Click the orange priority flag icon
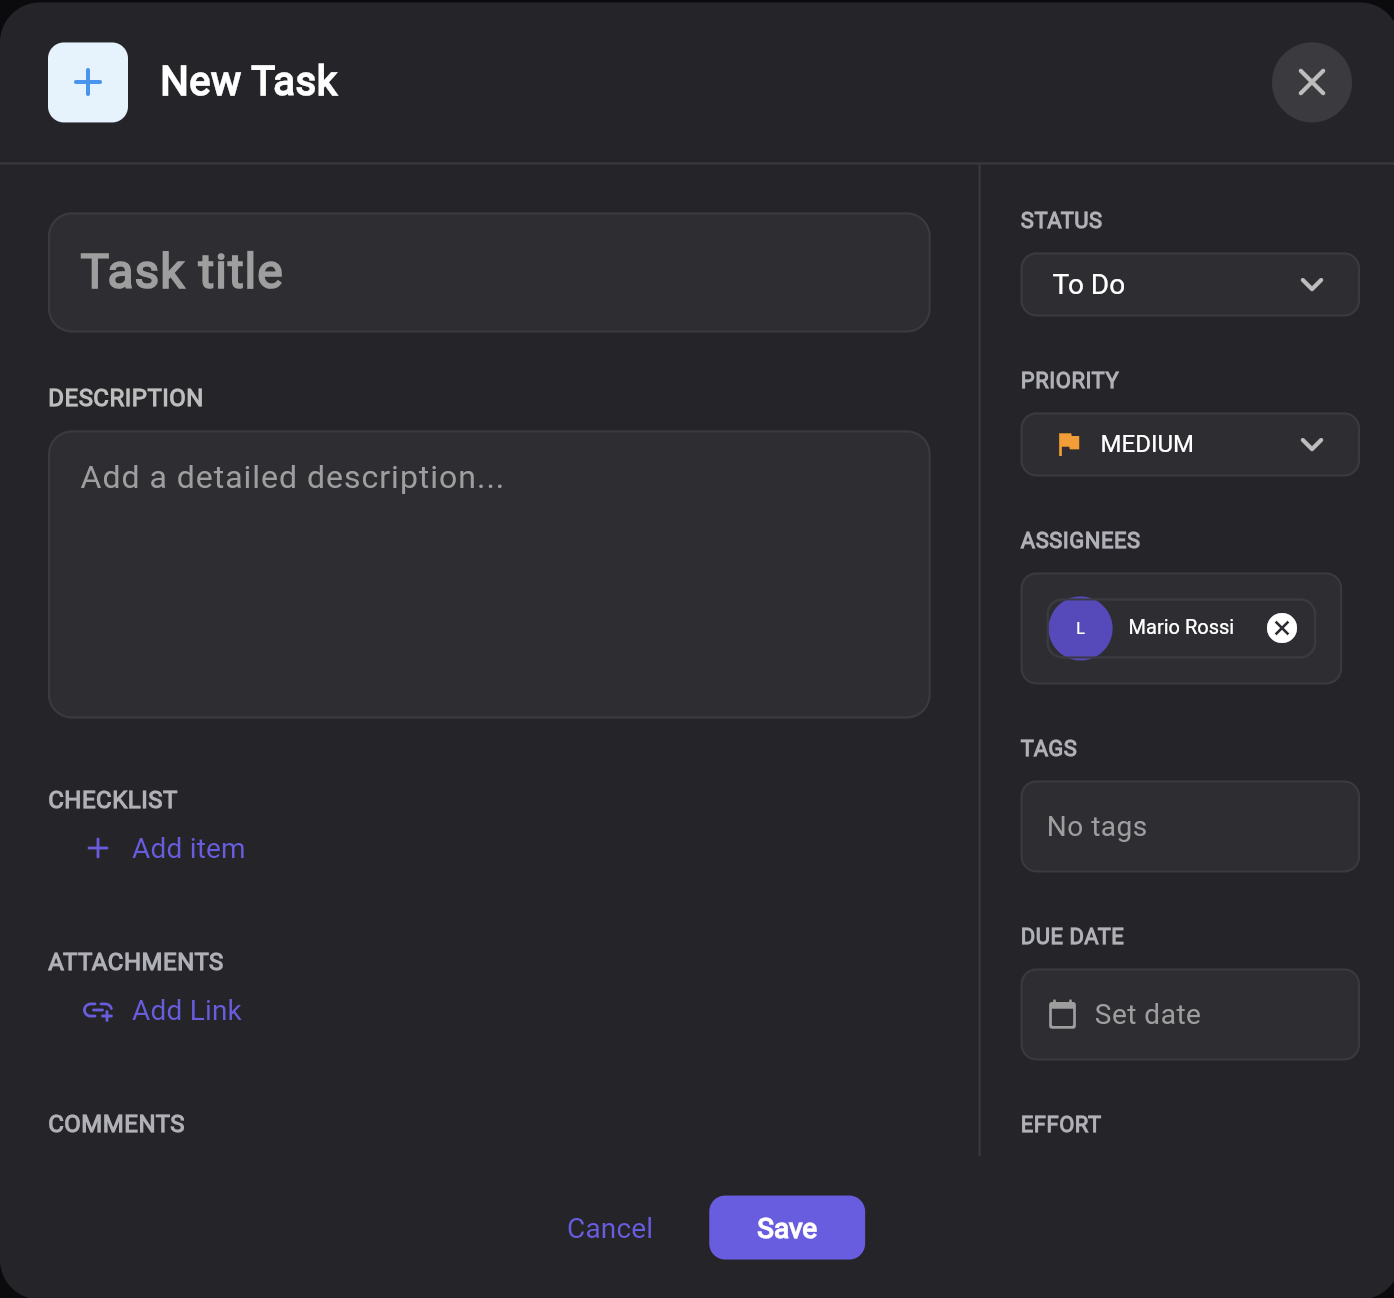 [1068, 444]
